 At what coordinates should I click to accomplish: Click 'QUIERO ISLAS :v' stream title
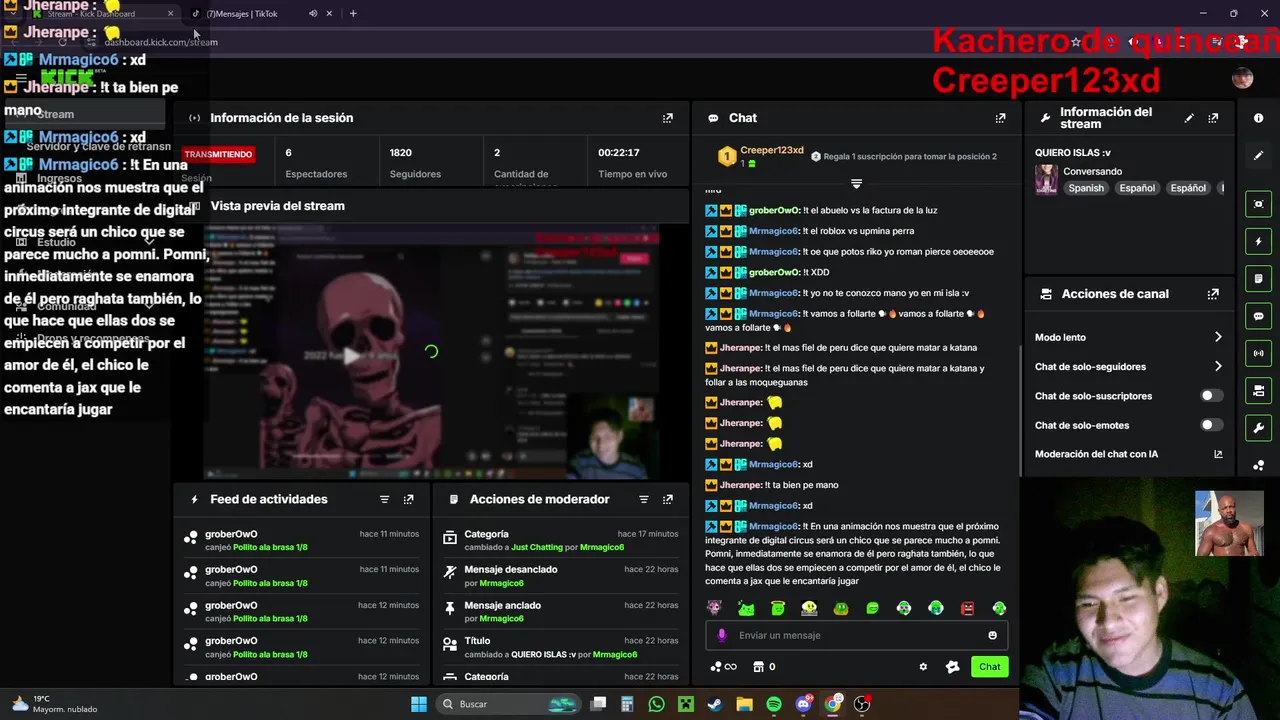pyautogui.click(x=1073, y=153)
